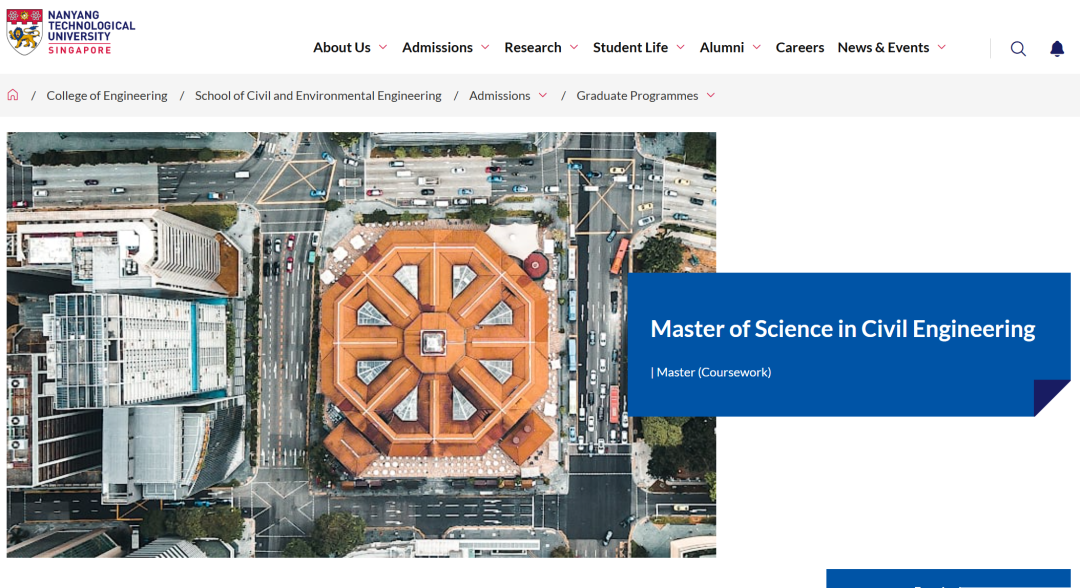Select the Student Life menu label

coord(630,47)
